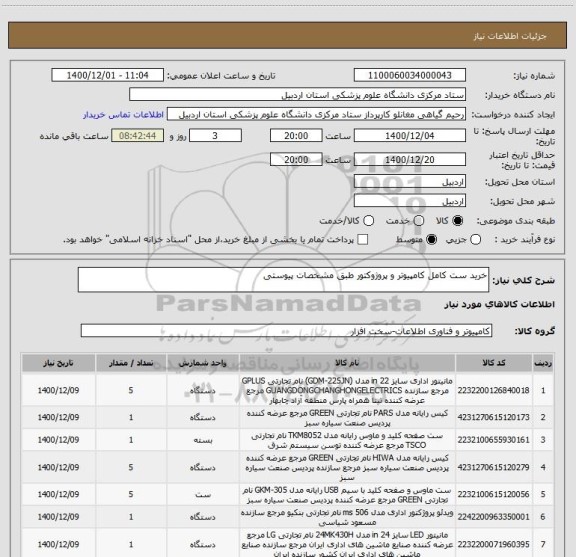Click the request creator name field
576x557 pixels.
pos(316,115)
